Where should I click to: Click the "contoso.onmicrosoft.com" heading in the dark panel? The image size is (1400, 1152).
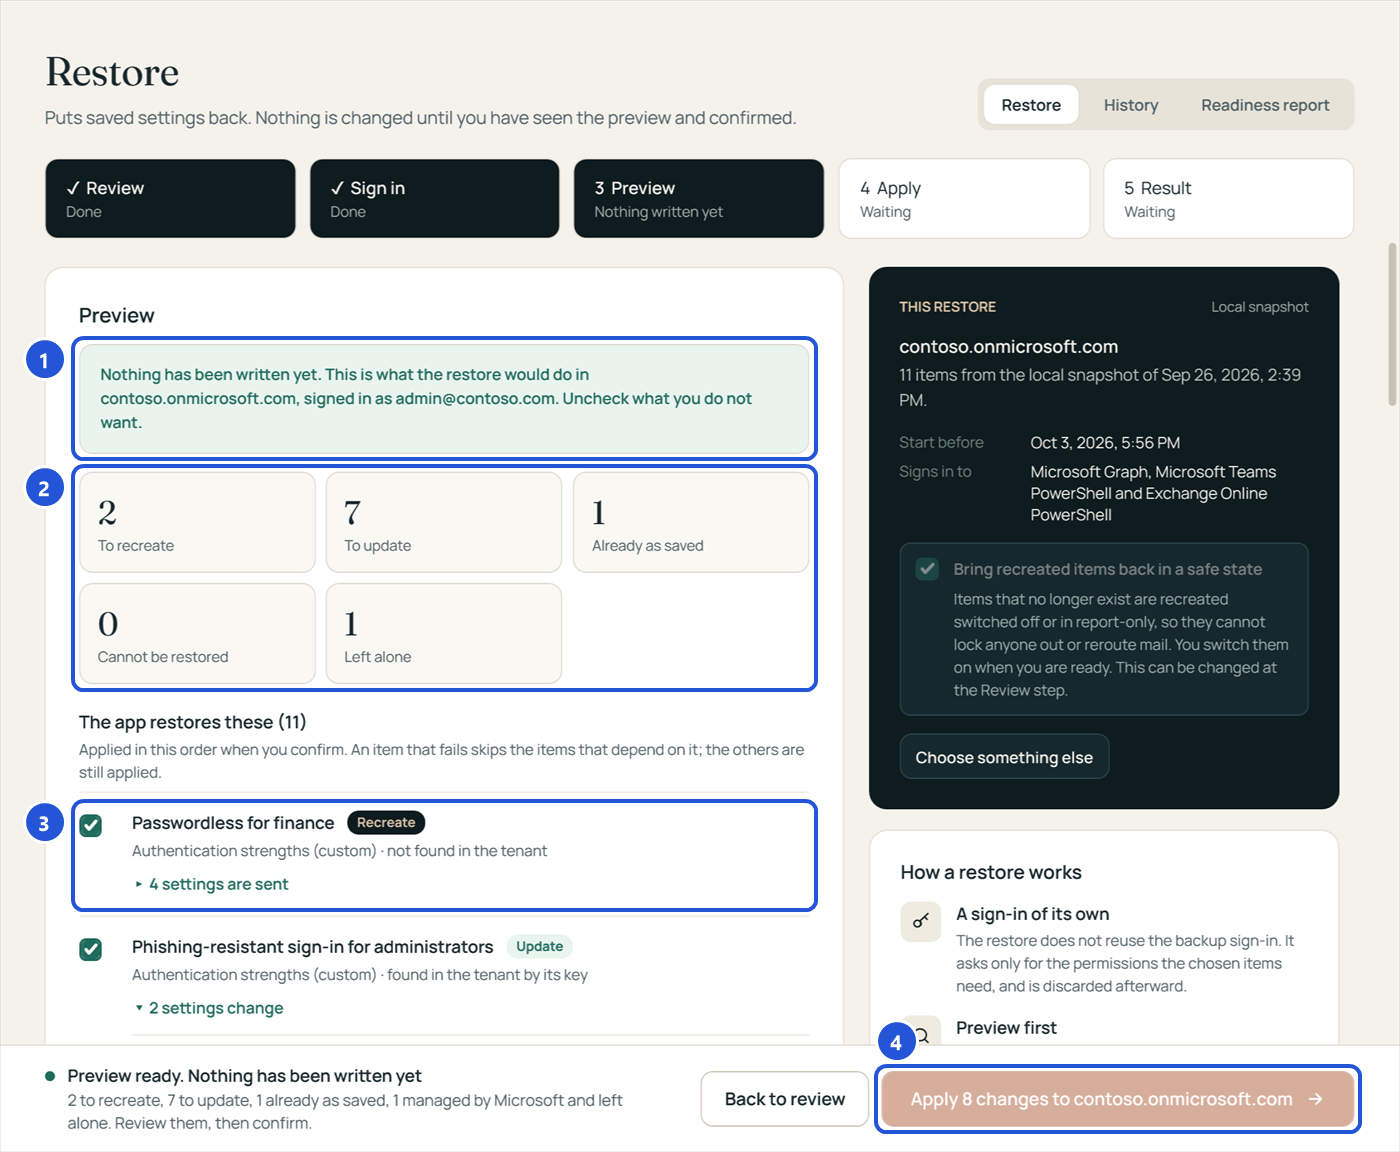point(1008,347)
